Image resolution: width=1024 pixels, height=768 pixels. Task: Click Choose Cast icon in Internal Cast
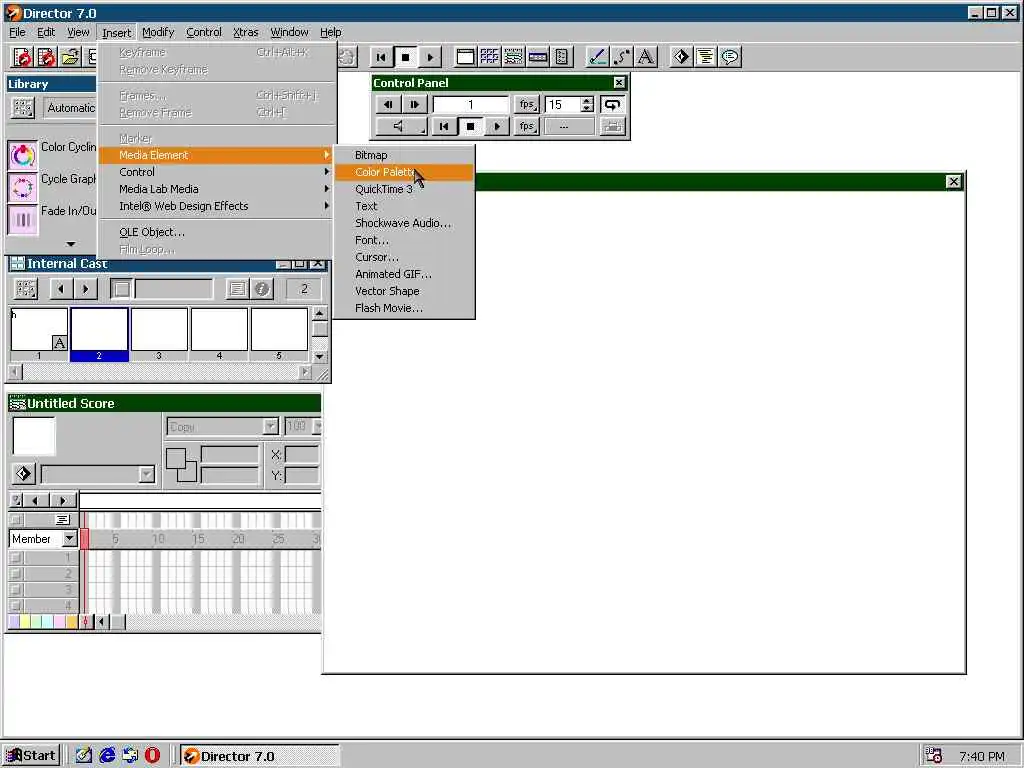(x=26, y=289)
